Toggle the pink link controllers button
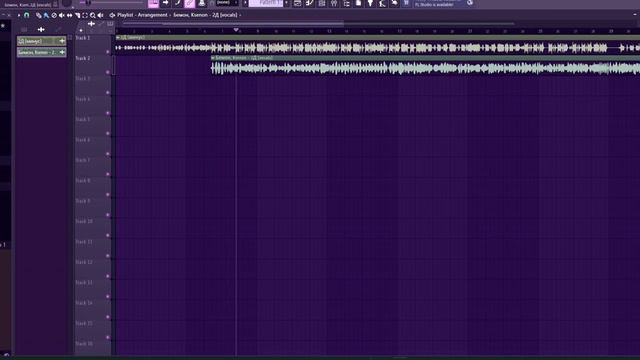This screenshot has height=360, width=640. tap(190, 3)
